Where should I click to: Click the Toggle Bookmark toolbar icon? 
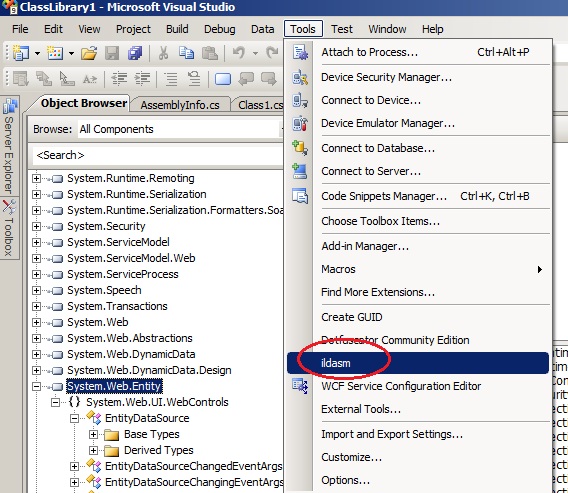click(x=223, y=79)
